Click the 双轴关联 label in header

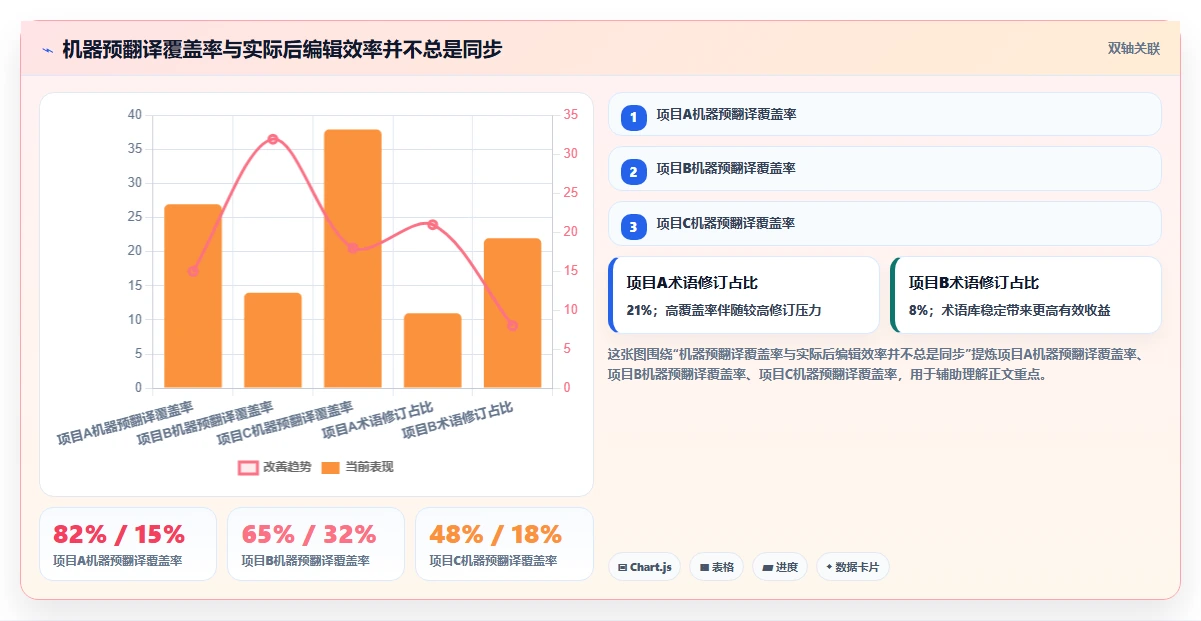coord(1134,49)
